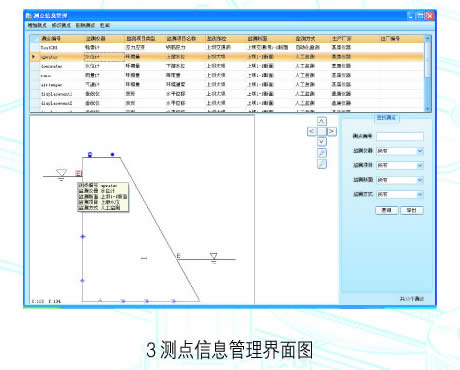Pan the dam view right with arrow button
460x370 pixels.
pyautogui.click(x=332, y=132)
